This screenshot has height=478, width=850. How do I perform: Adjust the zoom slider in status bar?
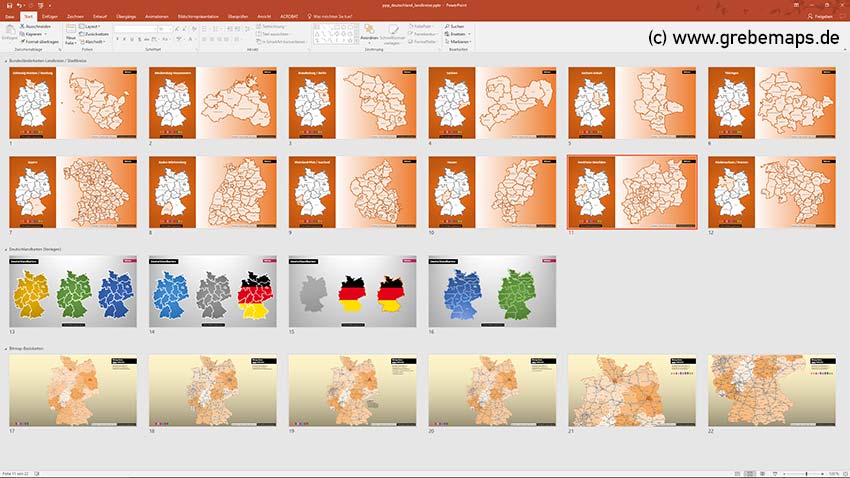tap(806, 473)
